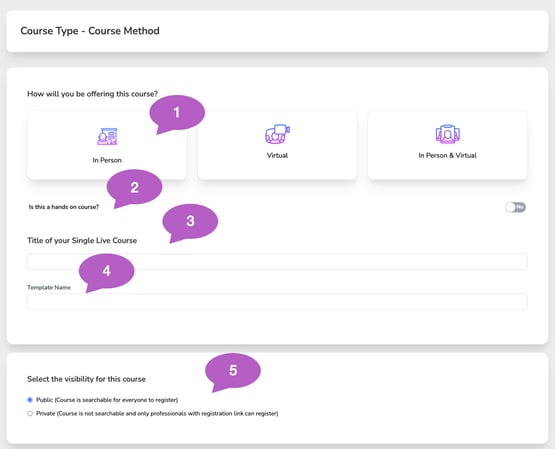Click the 'Is this a hands on course?' label

(64, 207)
